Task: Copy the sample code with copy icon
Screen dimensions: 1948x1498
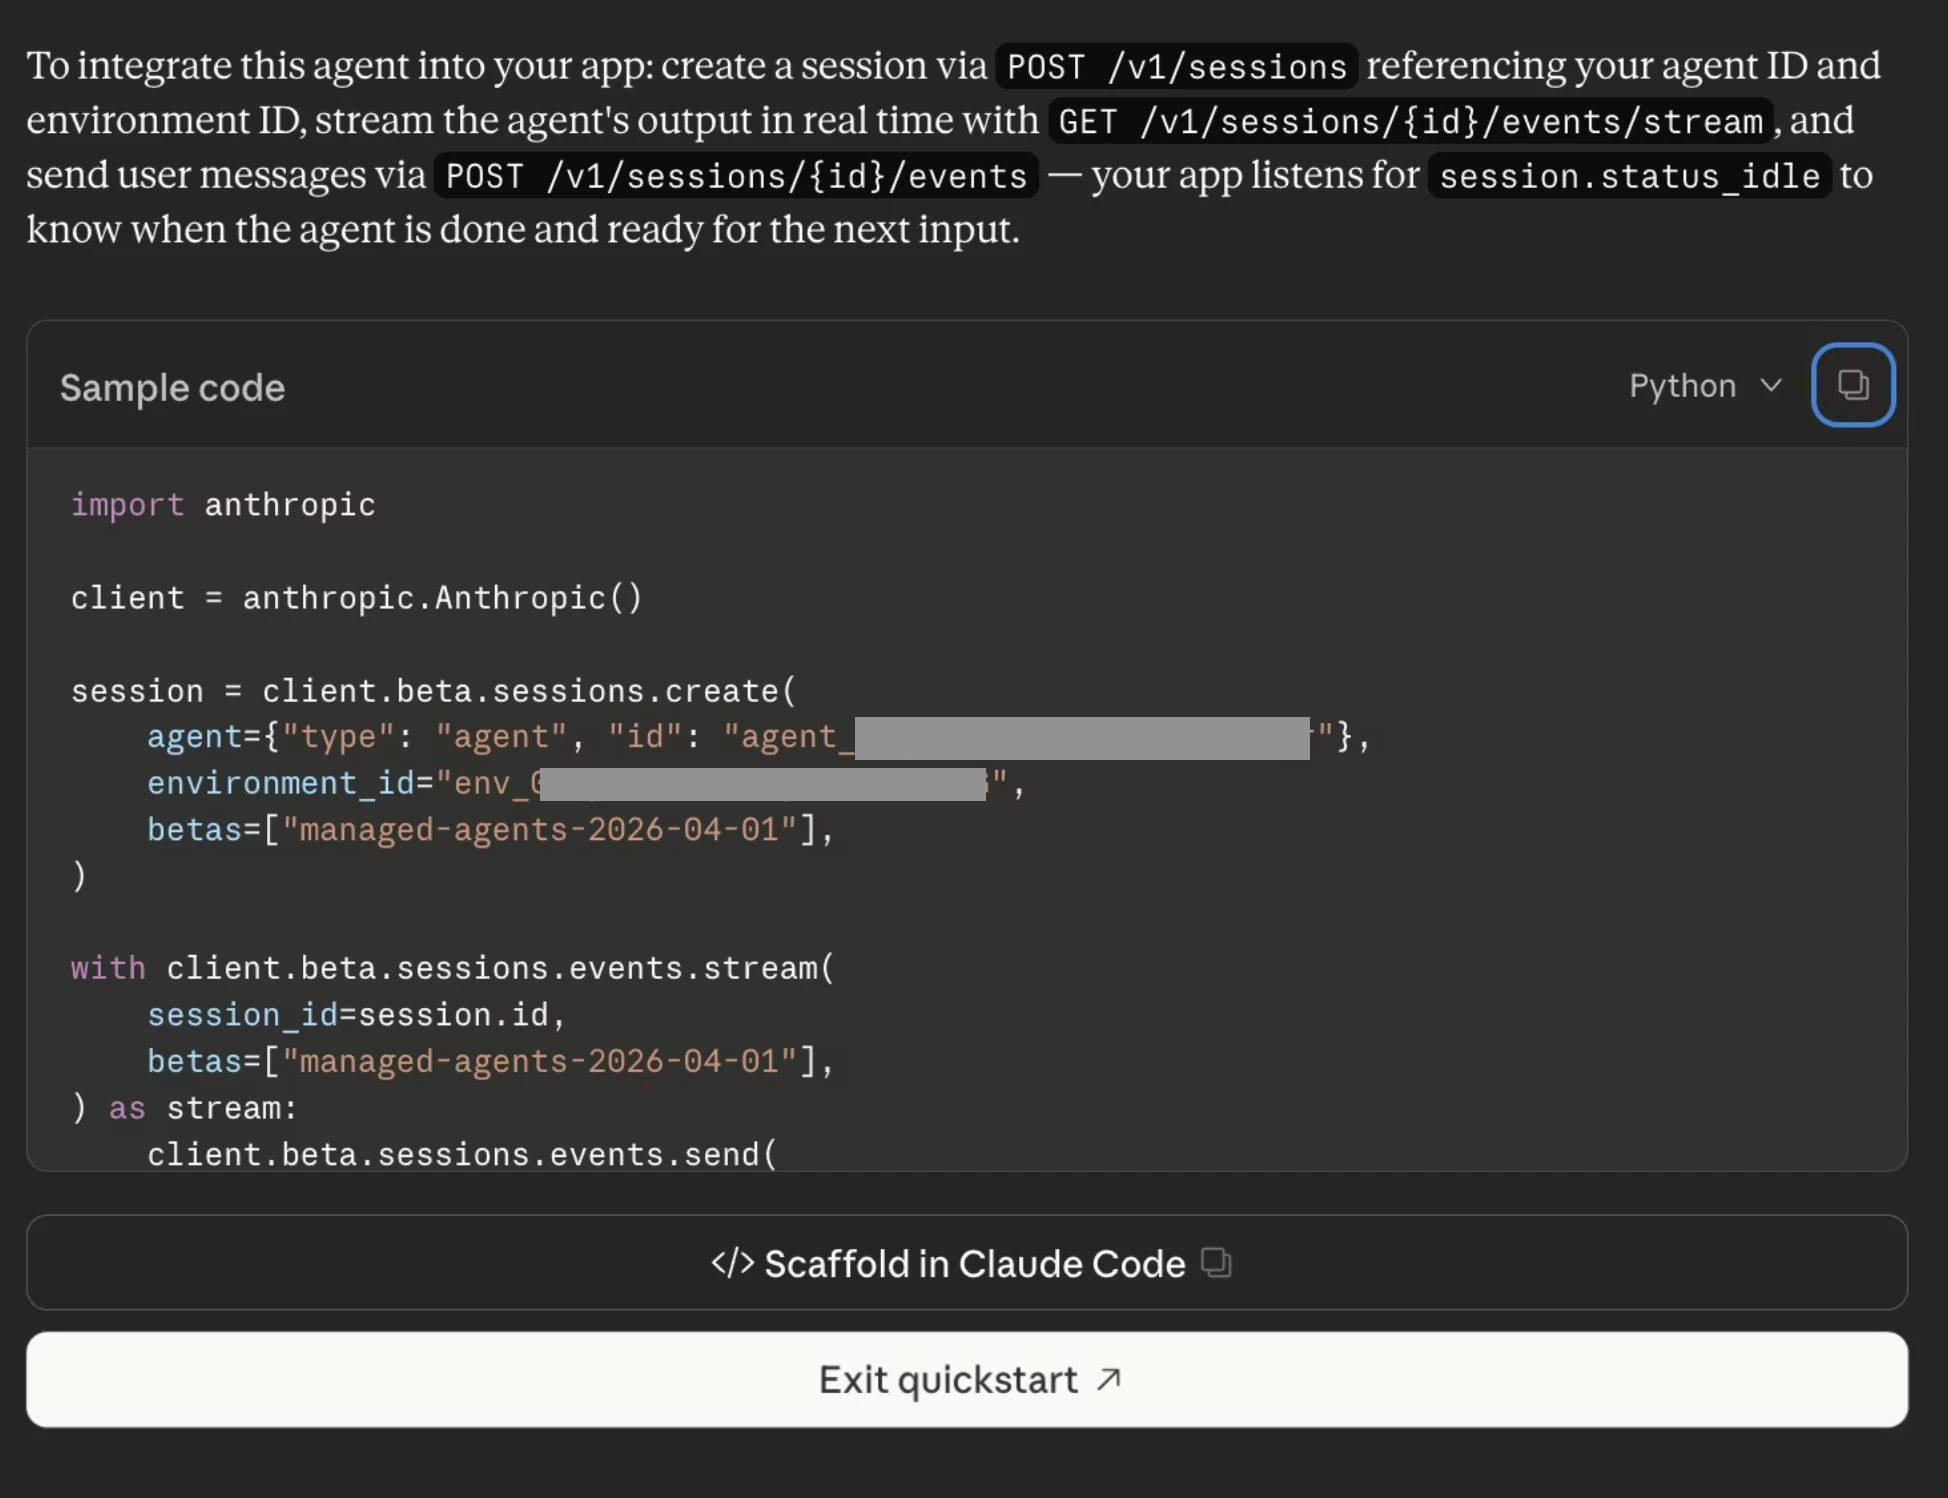Action: click(1852, 385)
